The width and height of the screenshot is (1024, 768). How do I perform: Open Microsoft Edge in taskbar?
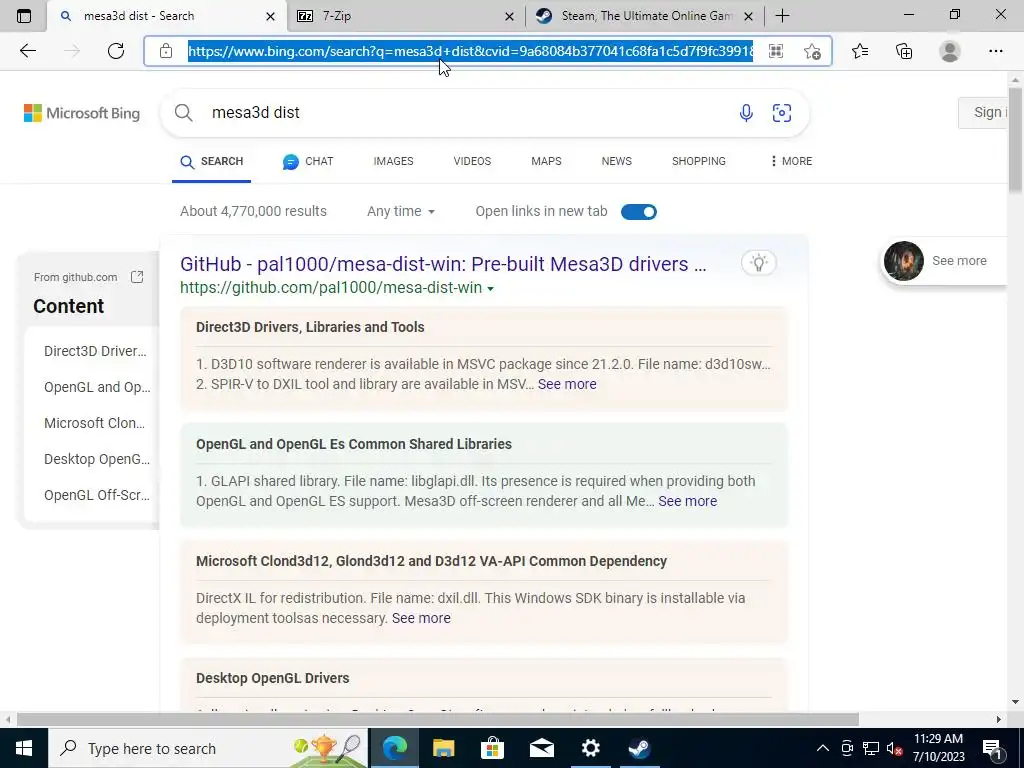coord(394,748)
